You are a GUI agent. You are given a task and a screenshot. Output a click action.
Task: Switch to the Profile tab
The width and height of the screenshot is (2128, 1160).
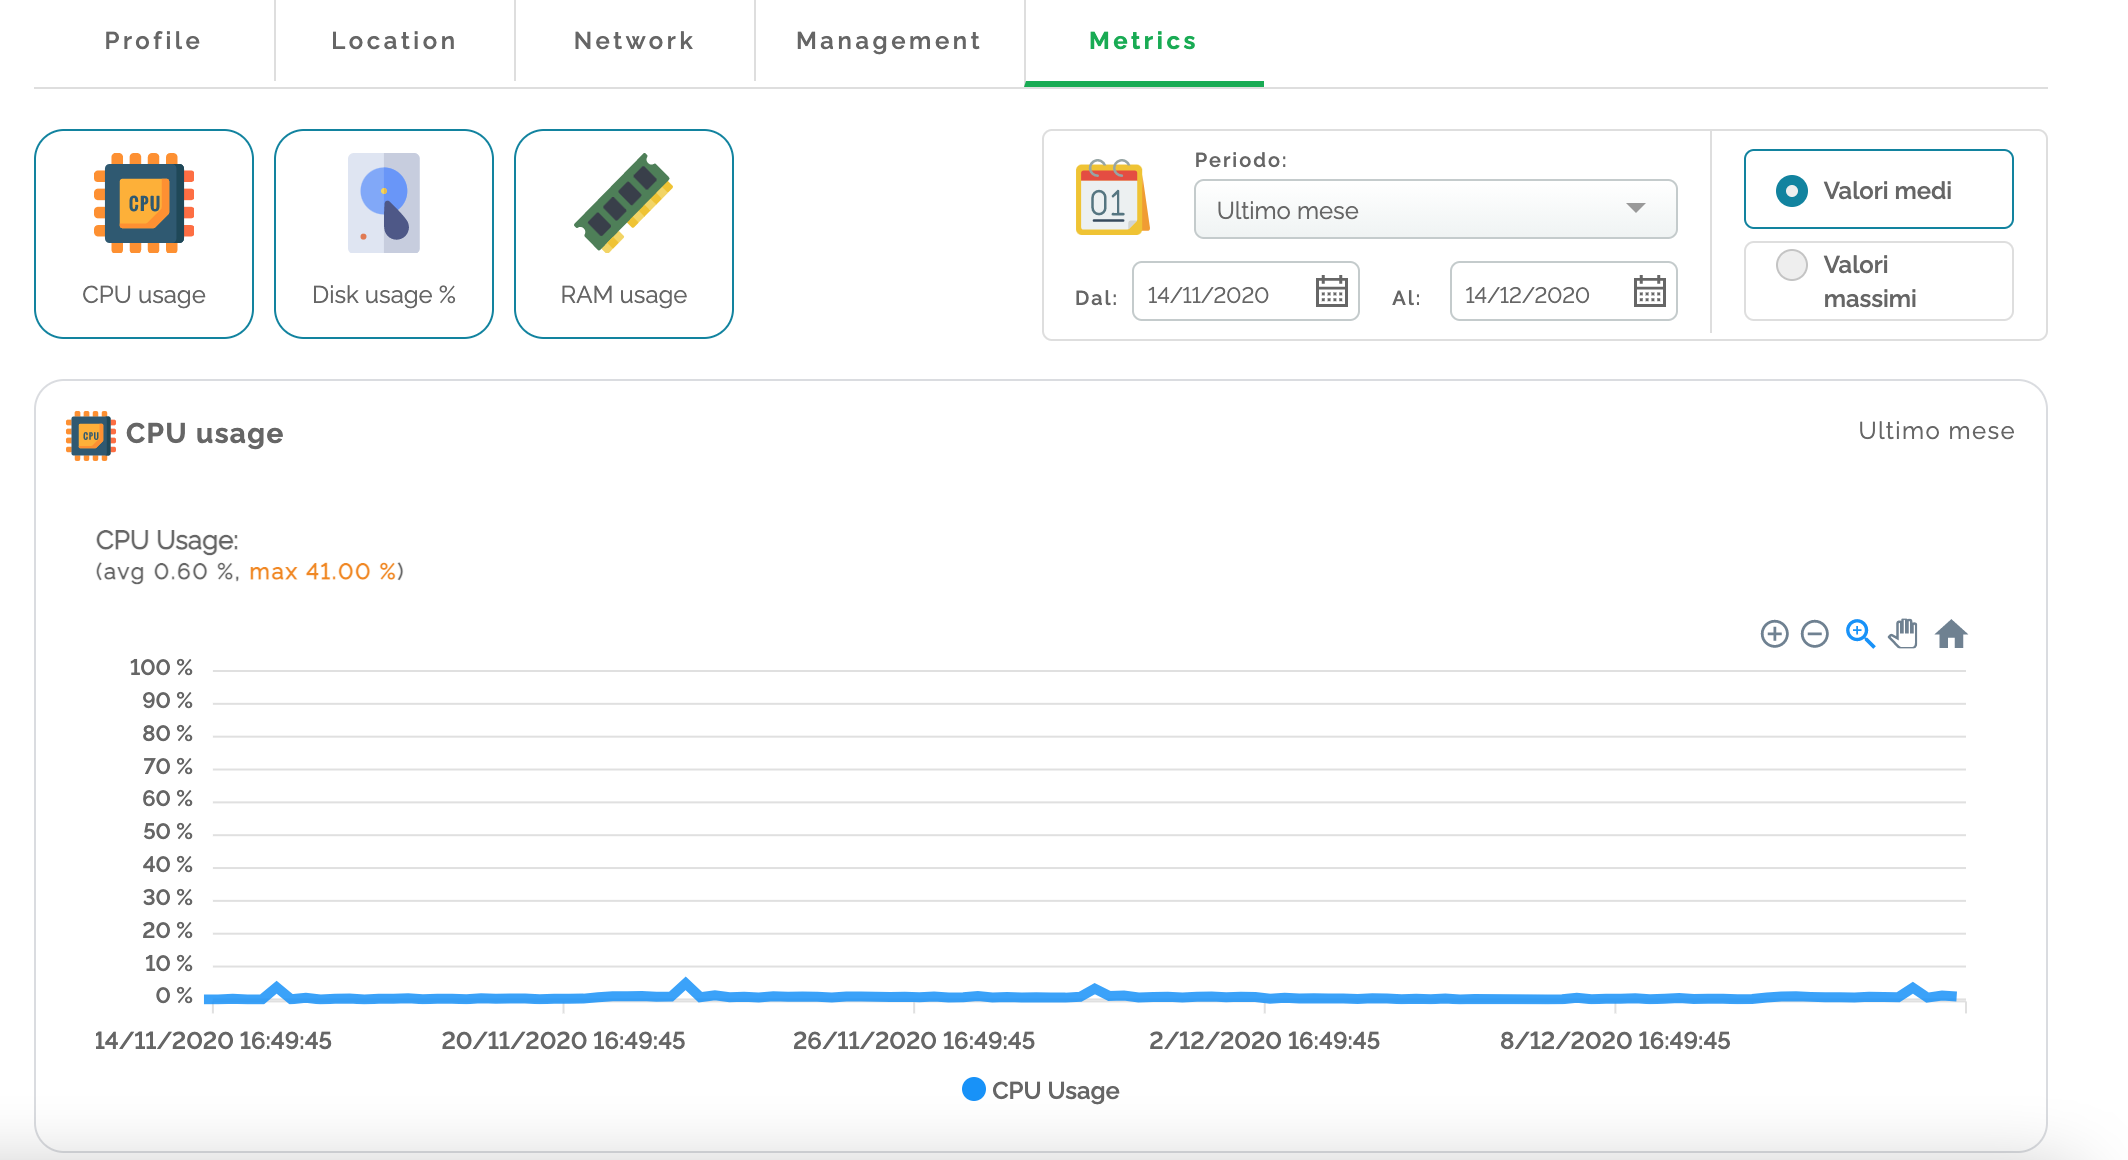tap(153, 41)
